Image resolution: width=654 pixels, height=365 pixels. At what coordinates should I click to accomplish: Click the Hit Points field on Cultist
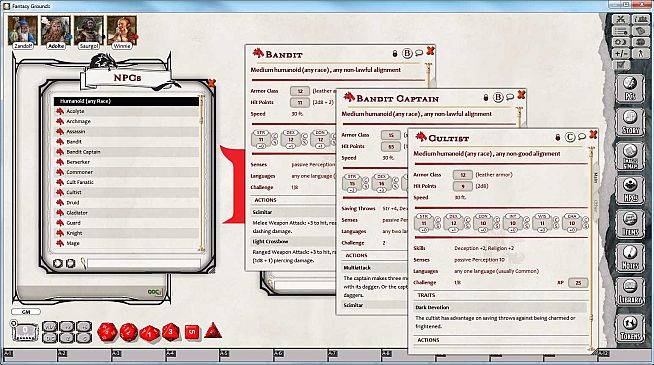tap(463, 186)
